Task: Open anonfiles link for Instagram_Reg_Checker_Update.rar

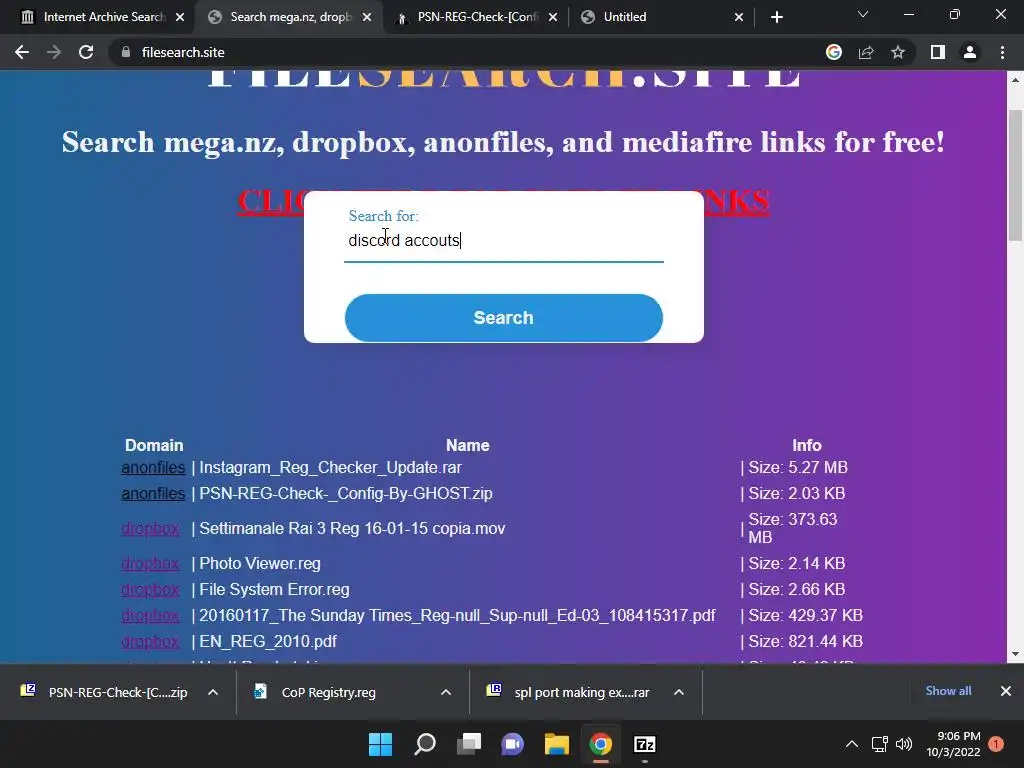Action: point(153,468)
